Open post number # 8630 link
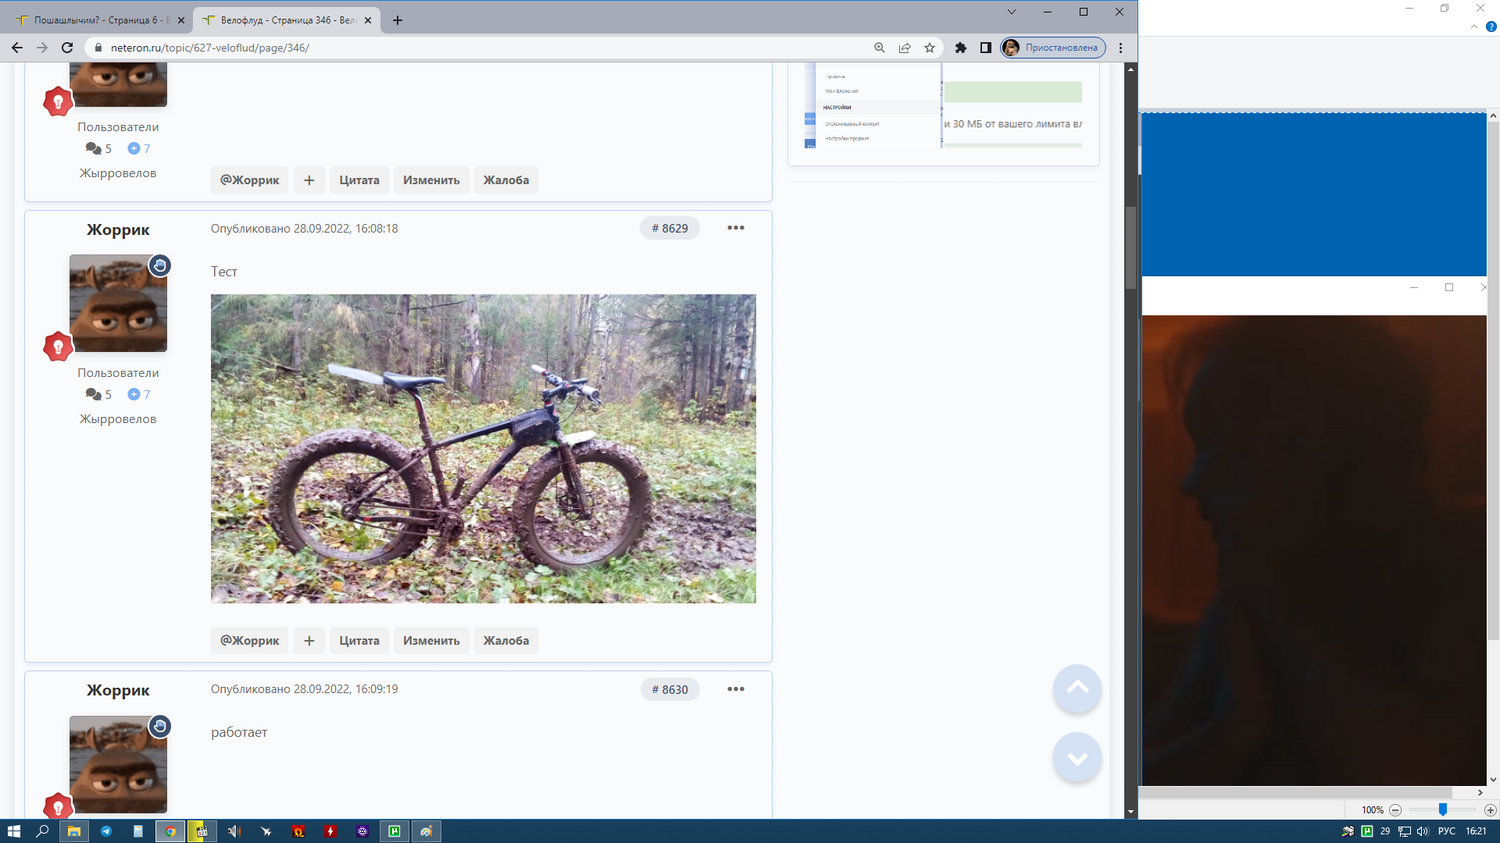The image size is (1500, 843). tap(670, 689)
